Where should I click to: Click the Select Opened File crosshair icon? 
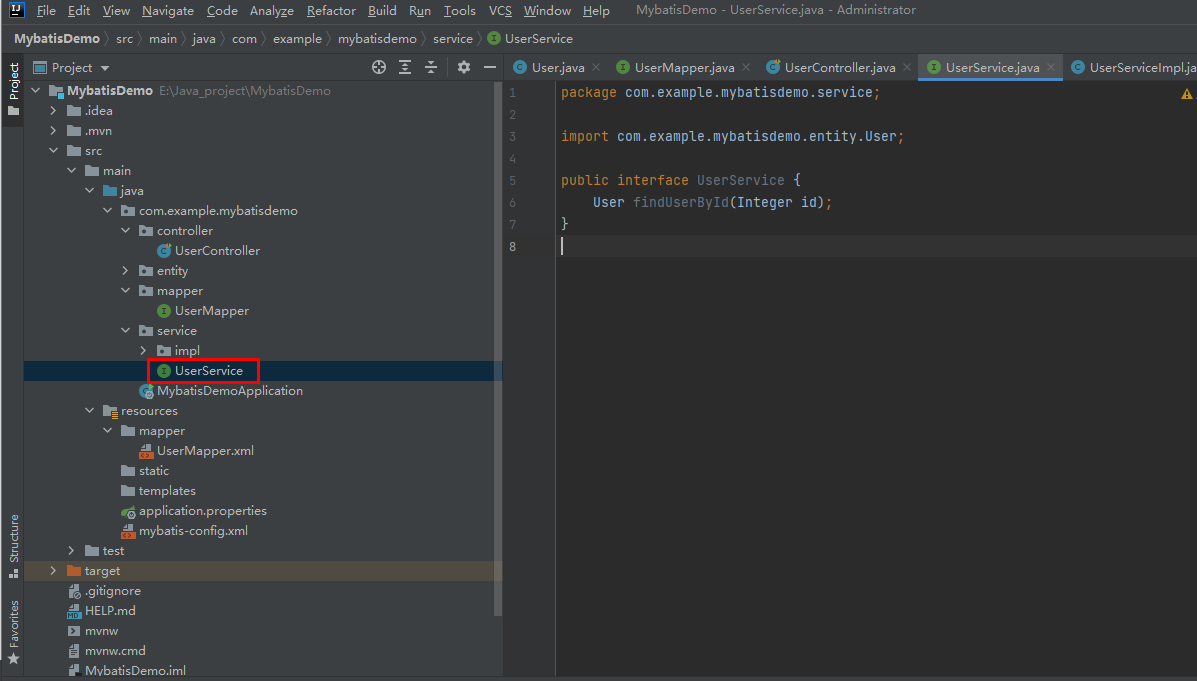point(378,66)
